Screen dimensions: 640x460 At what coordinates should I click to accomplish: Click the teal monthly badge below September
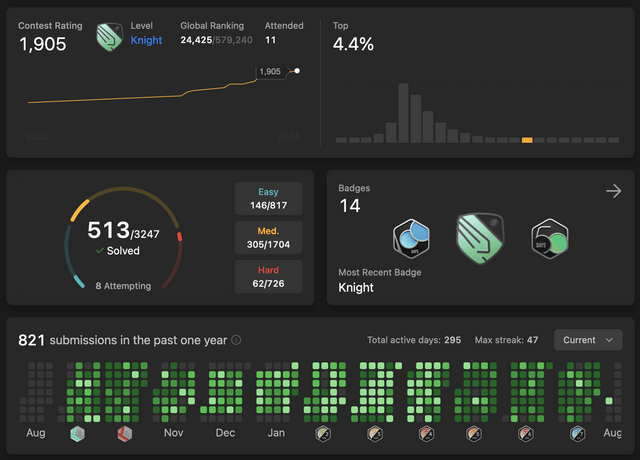[78, 434]
